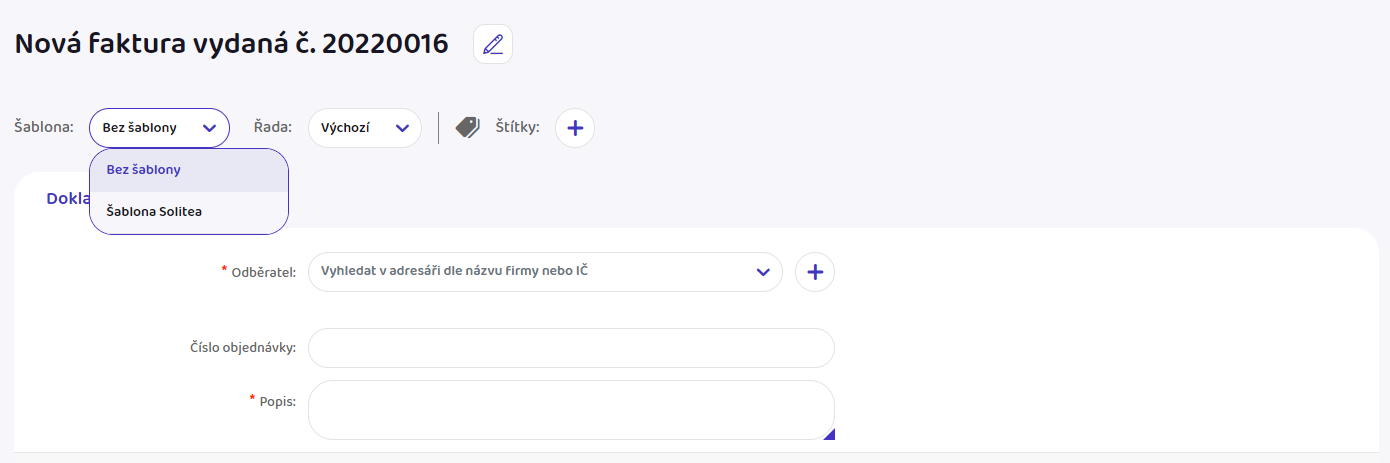Image resolution: width=1390 pixels, height=463 pixels.
Task: Click the Bez šablony template selector box
Action: pyautogui.click(x=159, y=128)
